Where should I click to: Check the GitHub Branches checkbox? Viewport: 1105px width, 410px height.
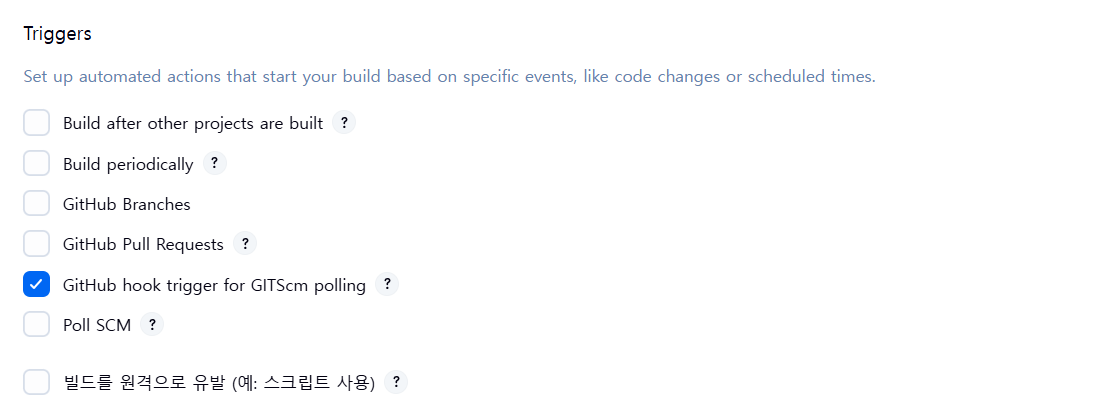[37, 203]
